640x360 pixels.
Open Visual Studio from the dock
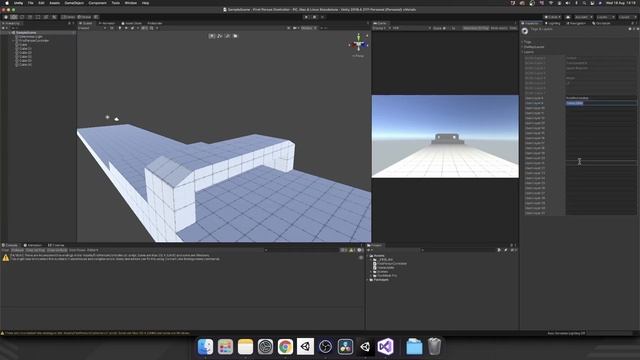tap(385, 347)
